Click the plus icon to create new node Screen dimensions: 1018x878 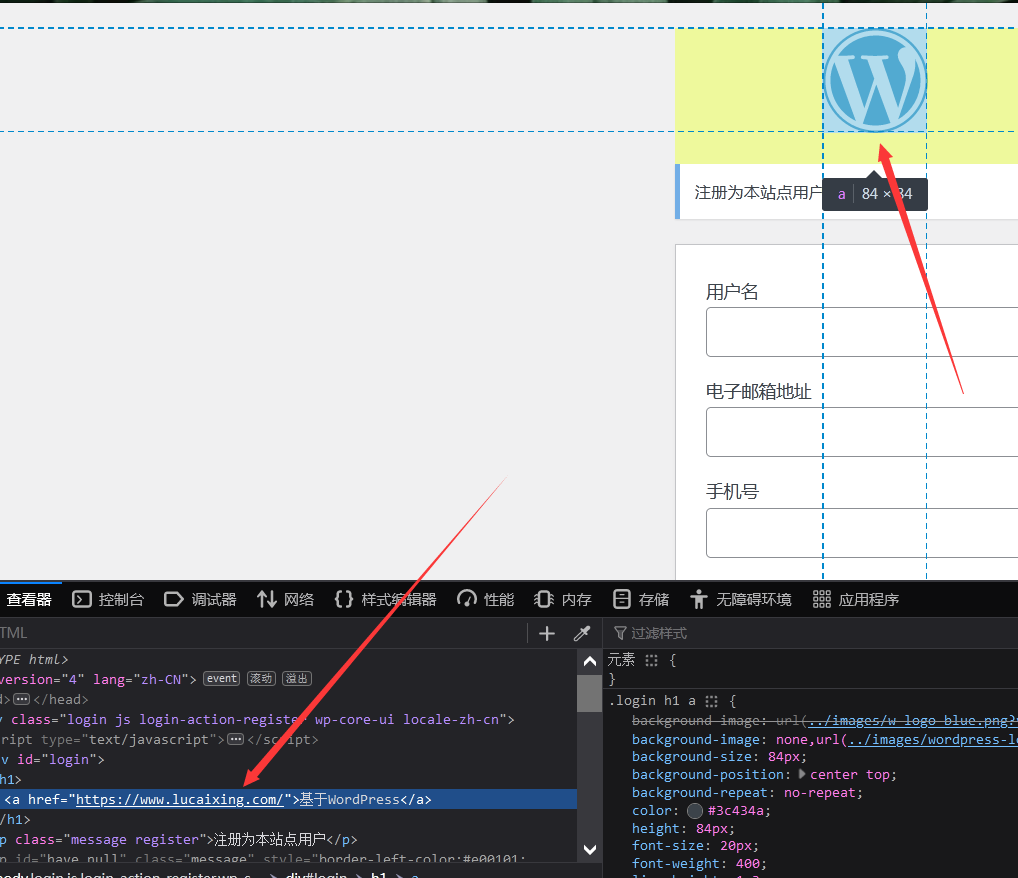pos(547,633)
